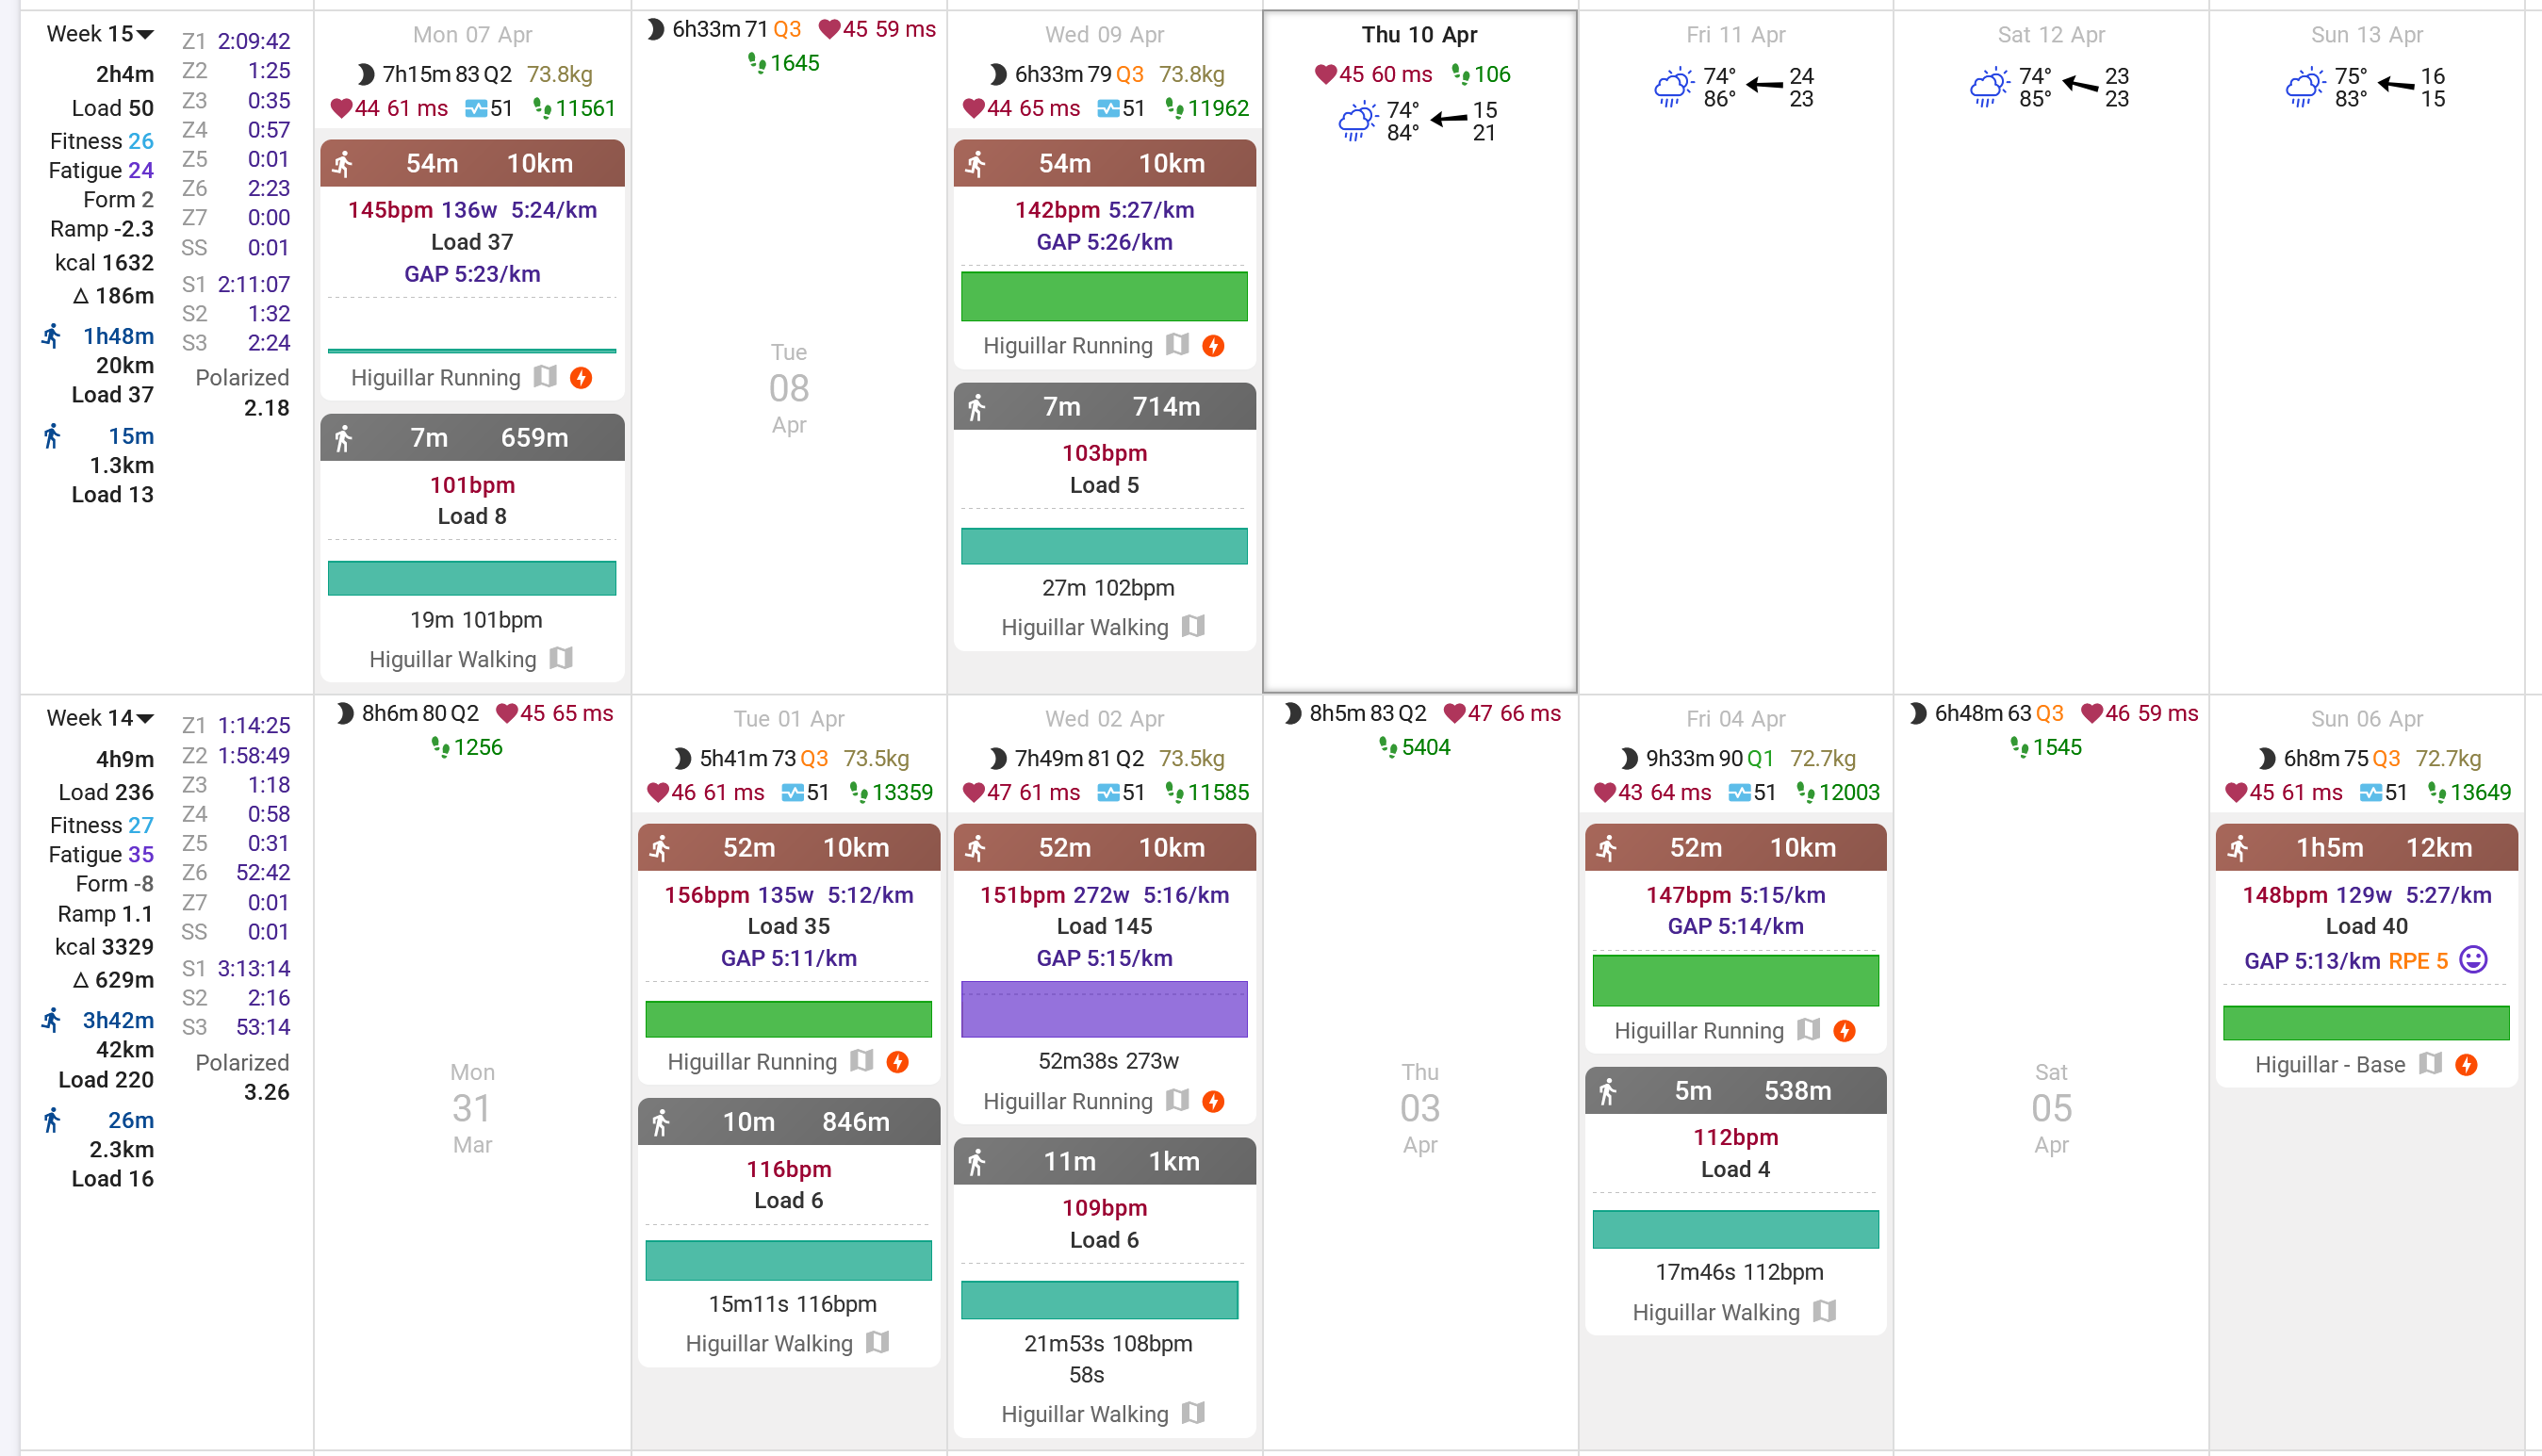Click heart rate icon on Thu 10 Apr
The width and height of the screenshot is (2542, 1456).
click(1325, 74)
